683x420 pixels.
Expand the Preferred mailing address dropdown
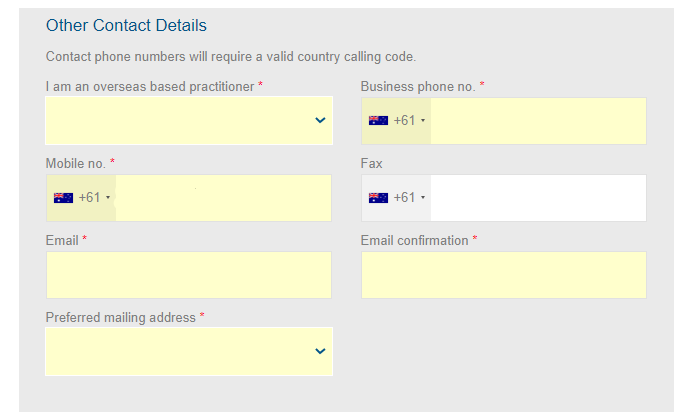click(189, 351)
